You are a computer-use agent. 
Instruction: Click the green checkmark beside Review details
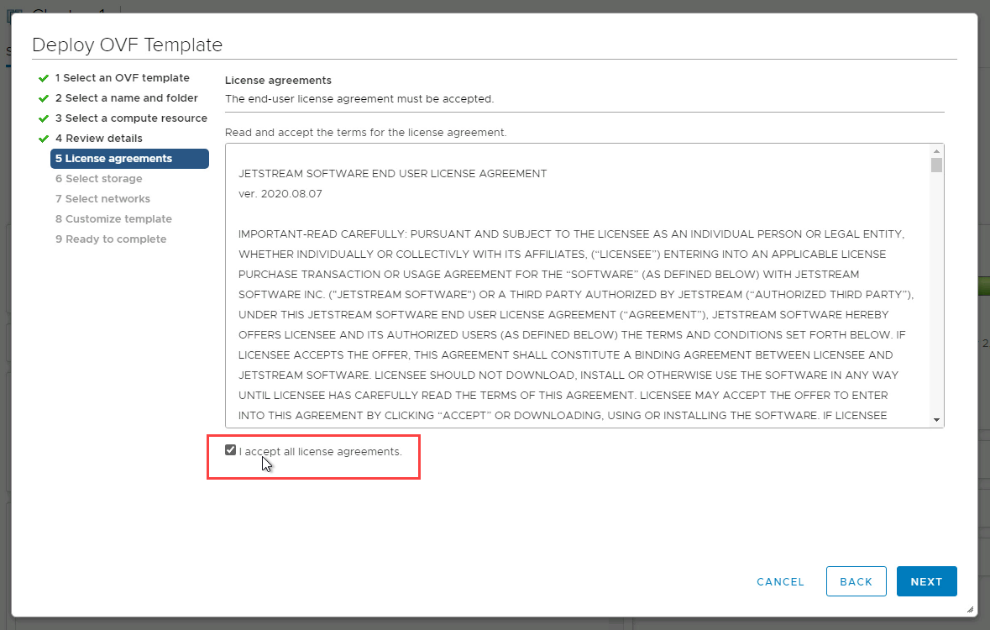coord(43,138)
